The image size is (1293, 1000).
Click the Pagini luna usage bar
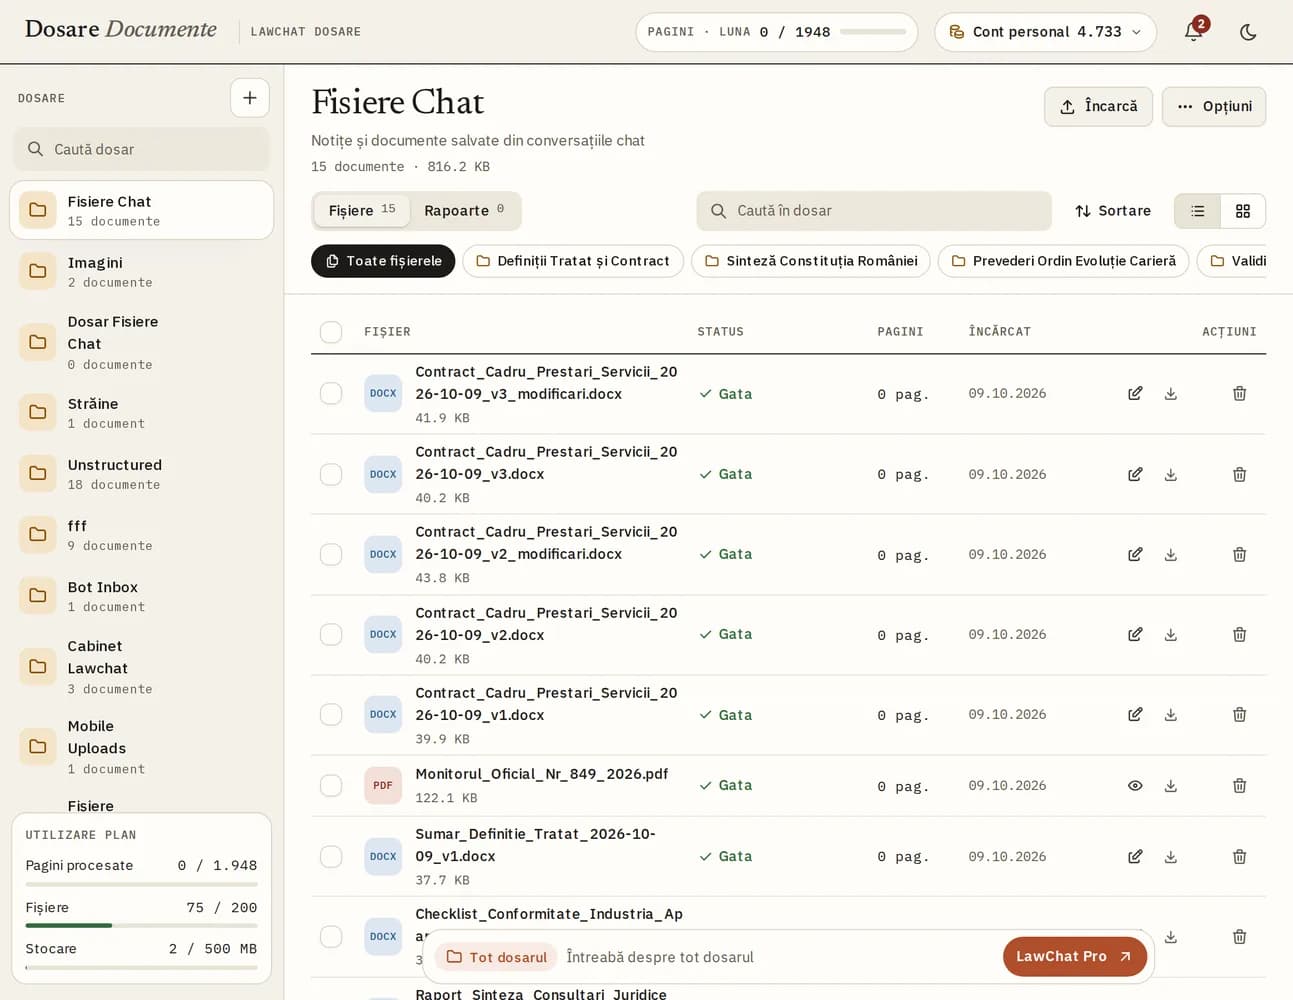point(873,32)
